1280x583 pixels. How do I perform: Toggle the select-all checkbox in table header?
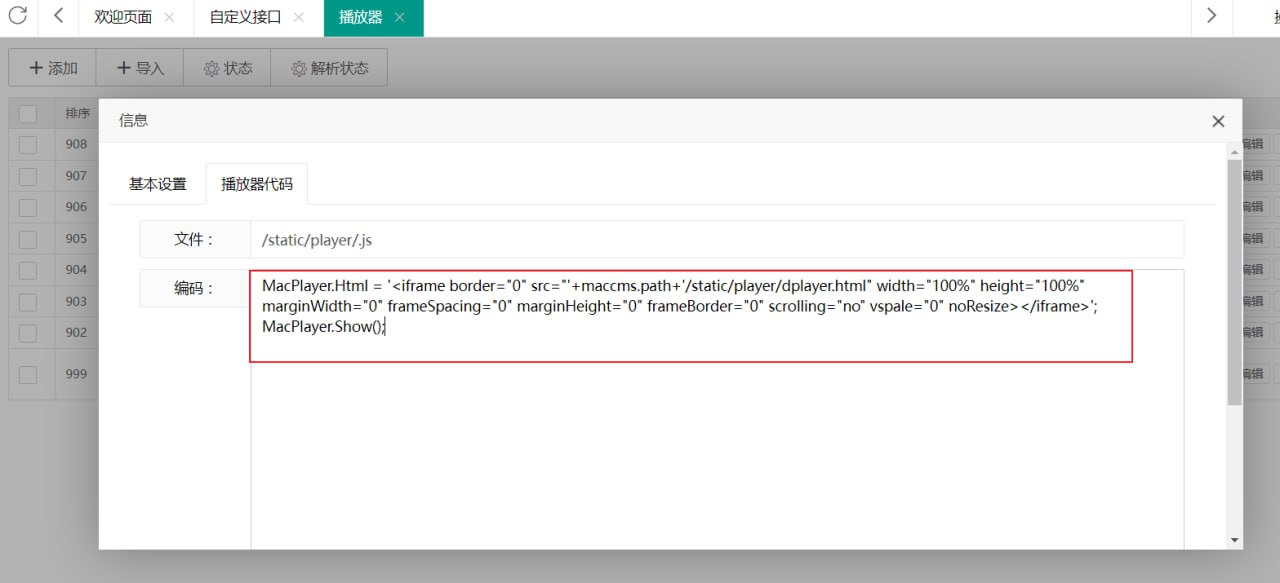[28, 113]
